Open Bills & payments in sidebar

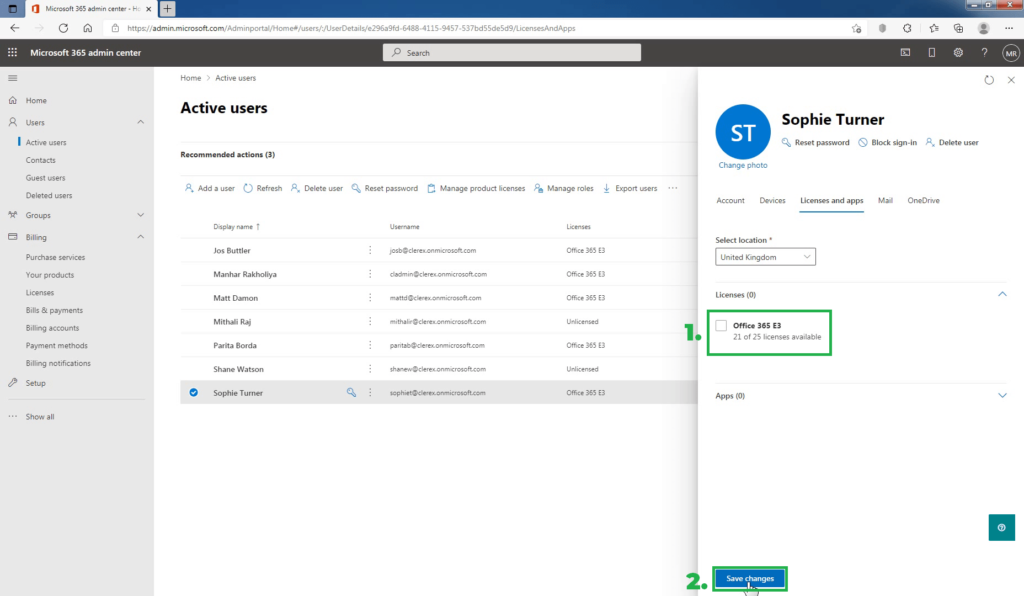coord(54,310)
